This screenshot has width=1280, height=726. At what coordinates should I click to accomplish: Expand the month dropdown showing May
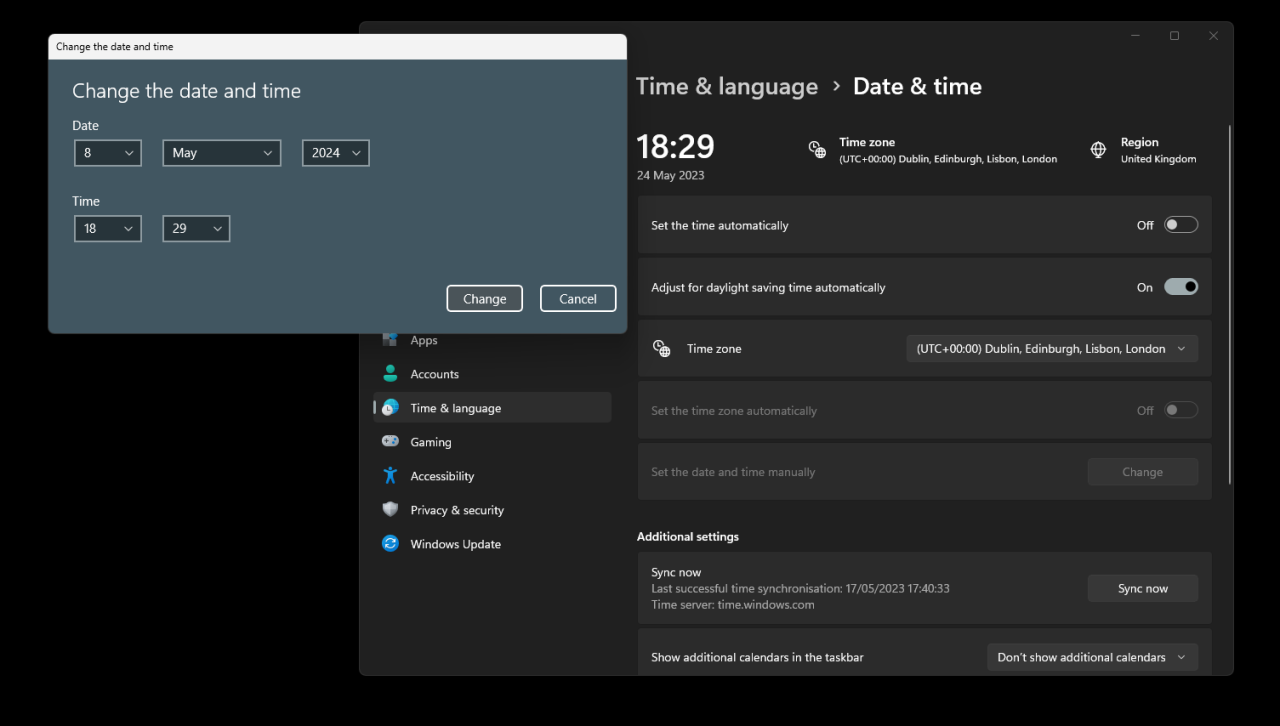[x=221, y=153]
